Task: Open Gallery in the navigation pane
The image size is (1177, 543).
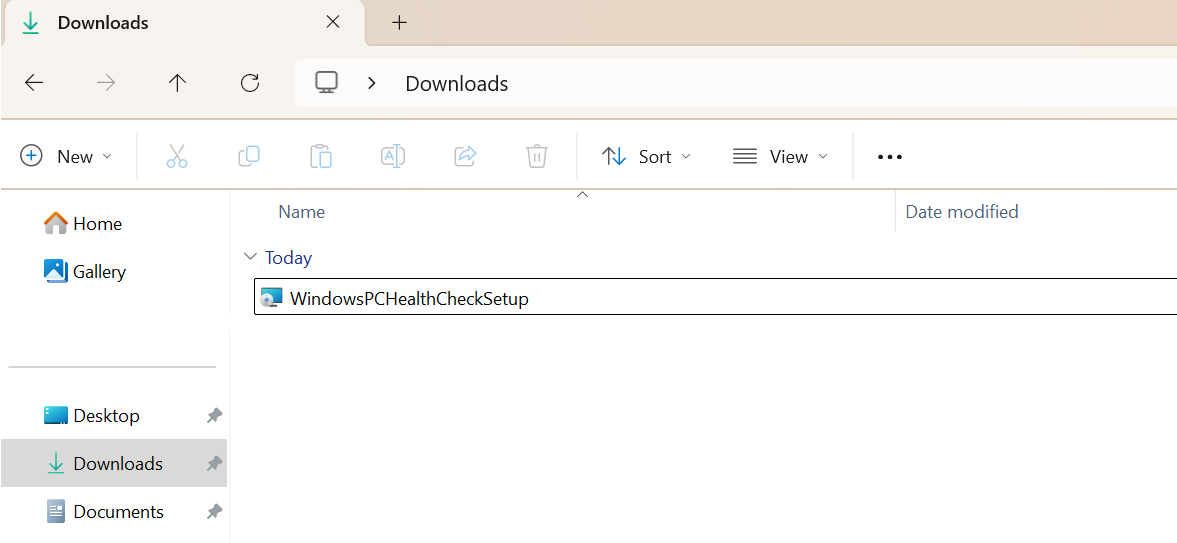Action: click(x=85, y=271)
